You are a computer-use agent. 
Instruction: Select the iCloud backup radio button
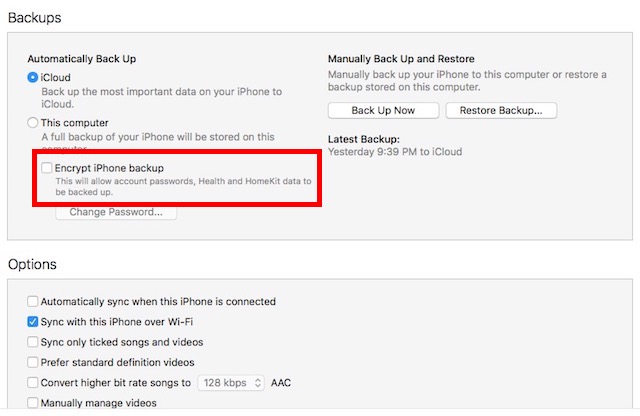click(33, 77)
